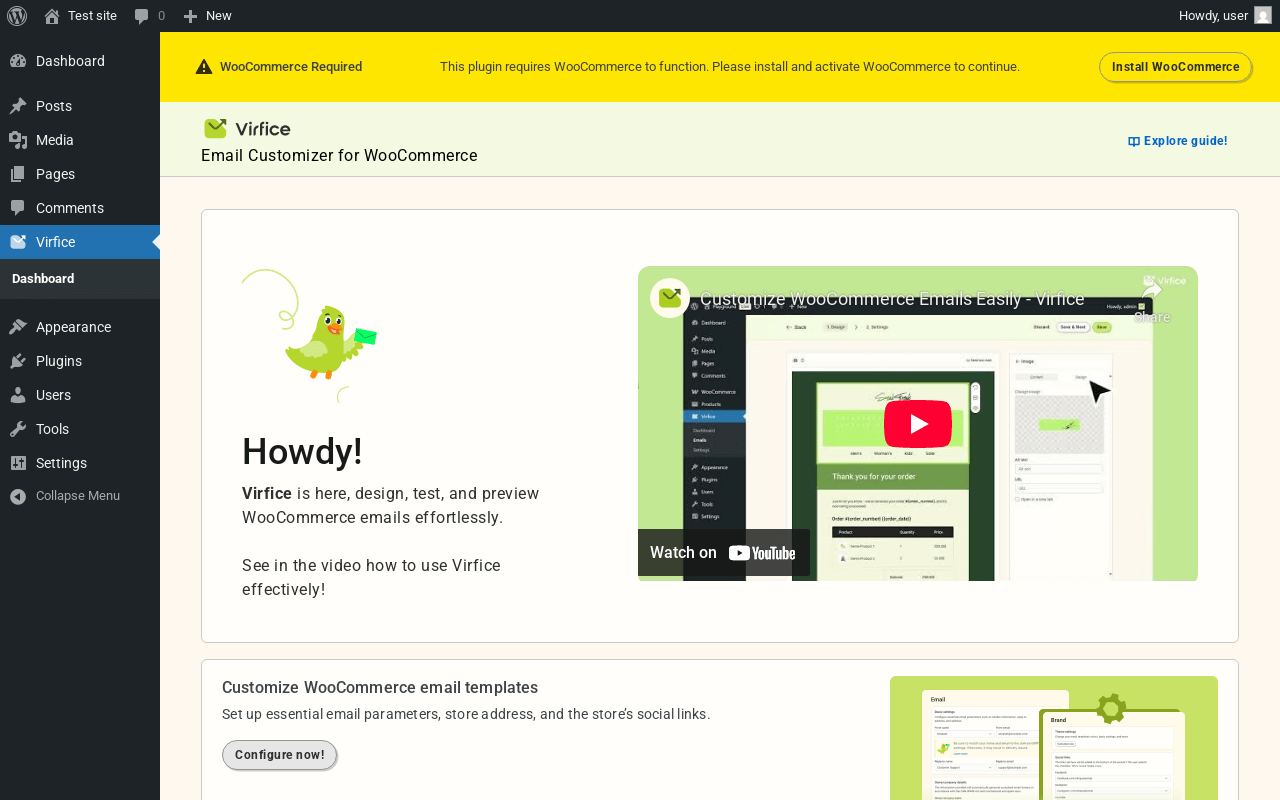1280x800 pixels.
Task: Select the Virfice menu item
Action: point(80,242)
